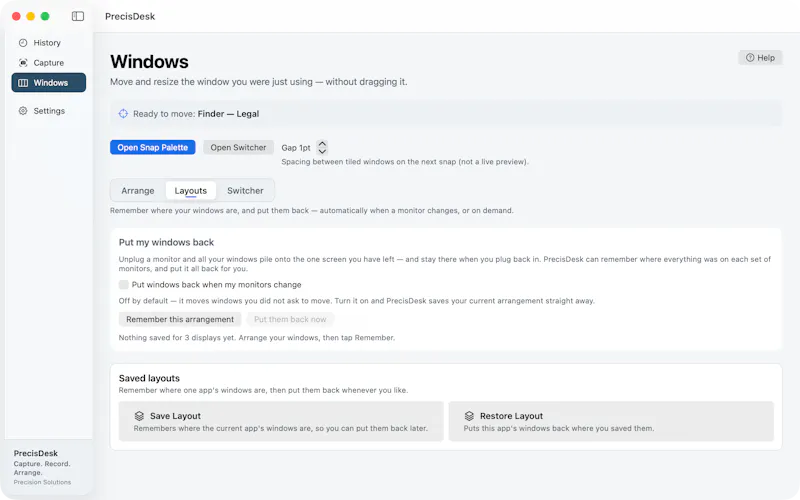This screenshot has height=500, width=800.
Task: Click the 'Spacing between tiled windows' hint text
Action: click(x=405, y=162)
